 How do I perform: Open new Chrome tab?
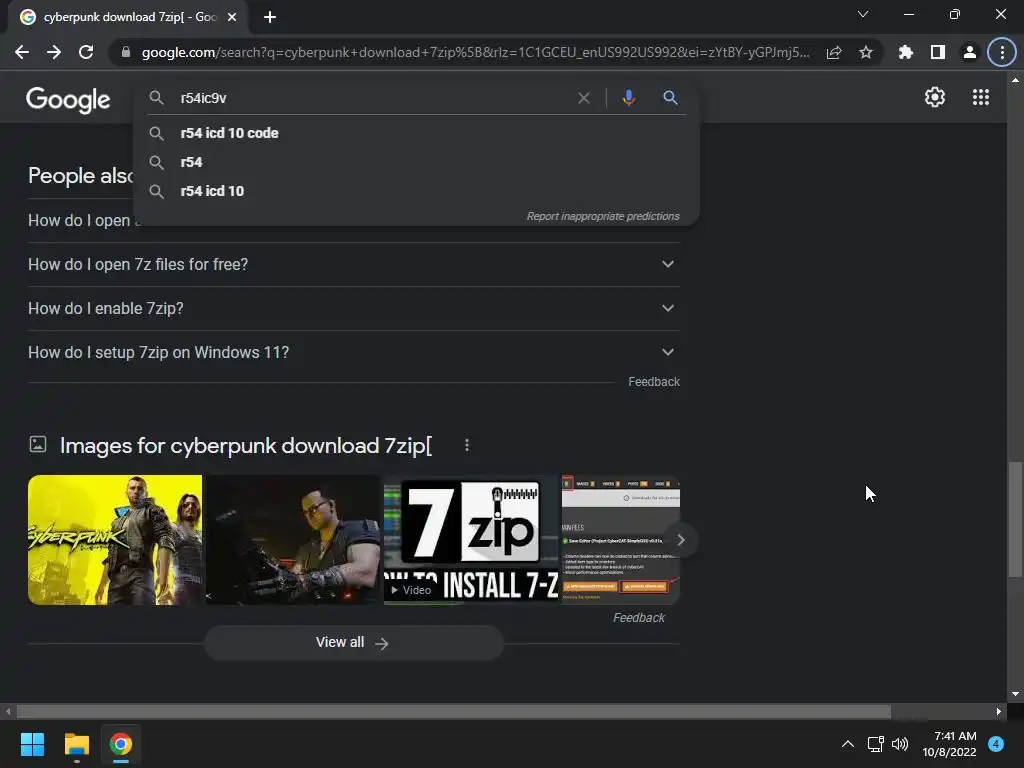point(270,18)
